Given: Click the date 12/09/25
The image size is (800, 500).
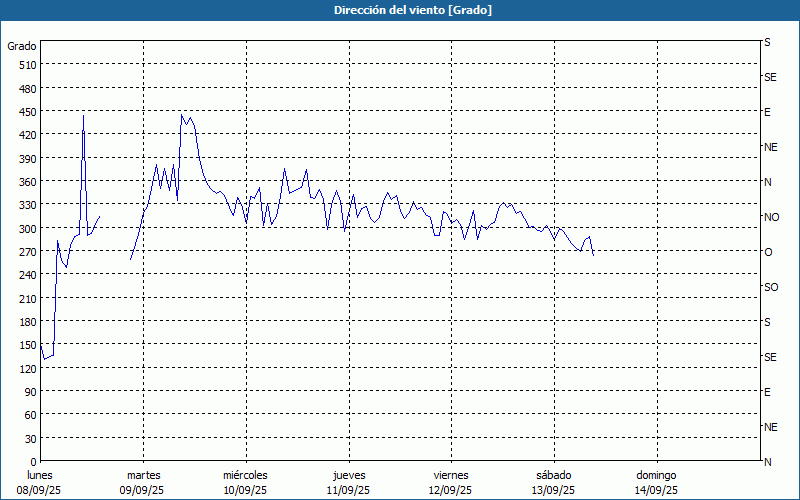Looking at the screenshot, I should pyautogui.click(x=451, y=490).
